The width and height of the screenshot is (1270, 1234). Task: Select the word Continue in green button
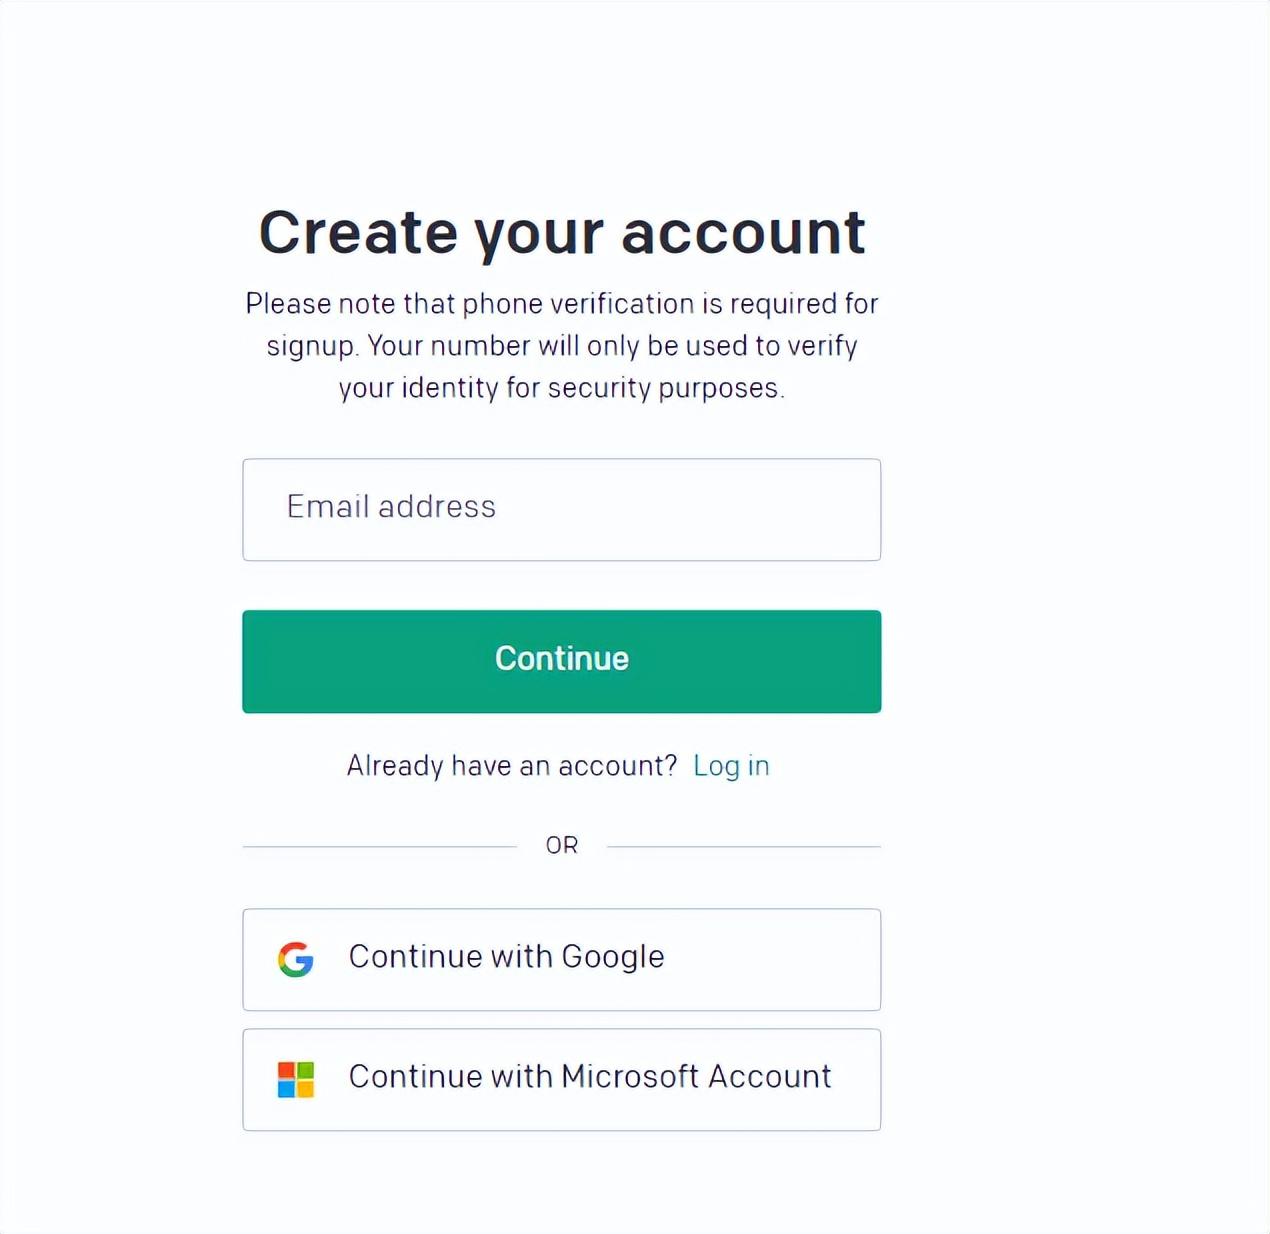(x=562, y=658)
